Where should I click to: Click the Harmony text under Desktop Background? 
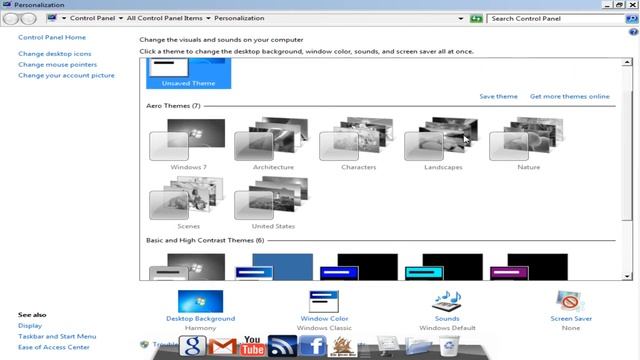click(200, 328)
